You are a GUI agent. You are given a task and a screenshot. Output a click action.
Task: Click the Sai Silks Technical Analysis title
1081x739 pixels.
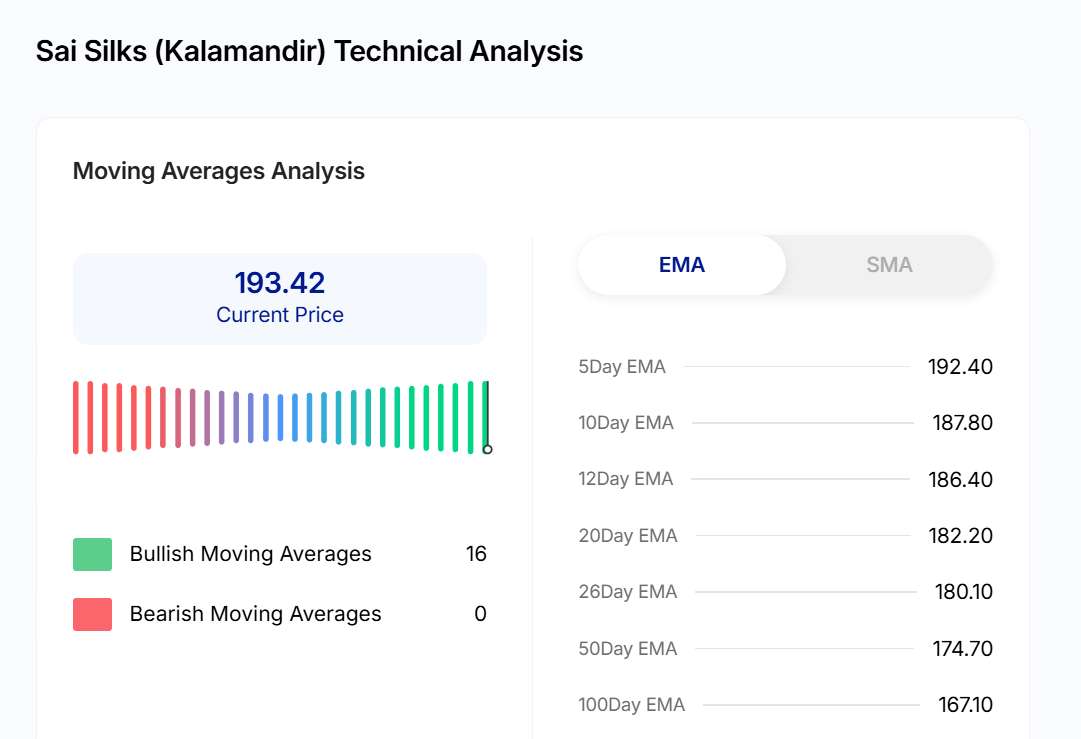(309, 52)
